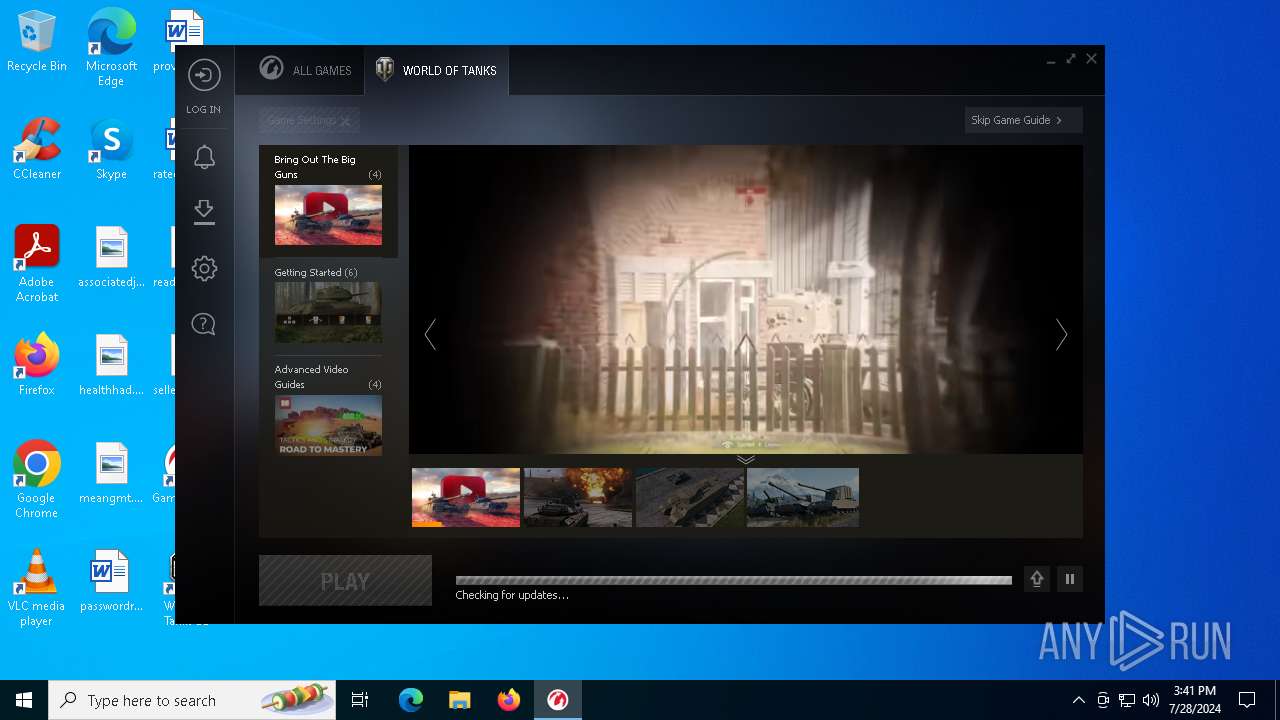This screenshot has height=720, width=1280.
Task: Open Advanced Video Guides section
Action: tap(328, 409)
